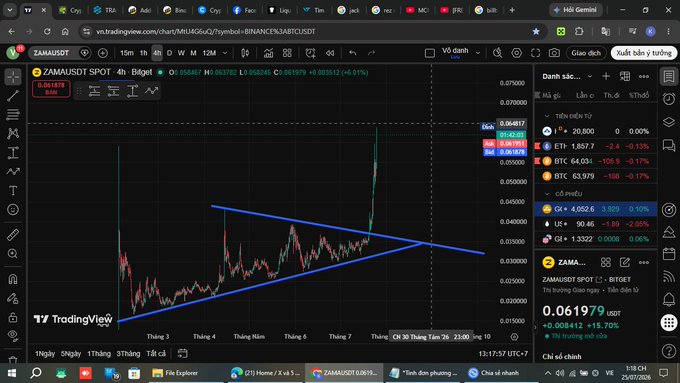
Task: Open the indicator templates grid
Action: pos(287,53)
